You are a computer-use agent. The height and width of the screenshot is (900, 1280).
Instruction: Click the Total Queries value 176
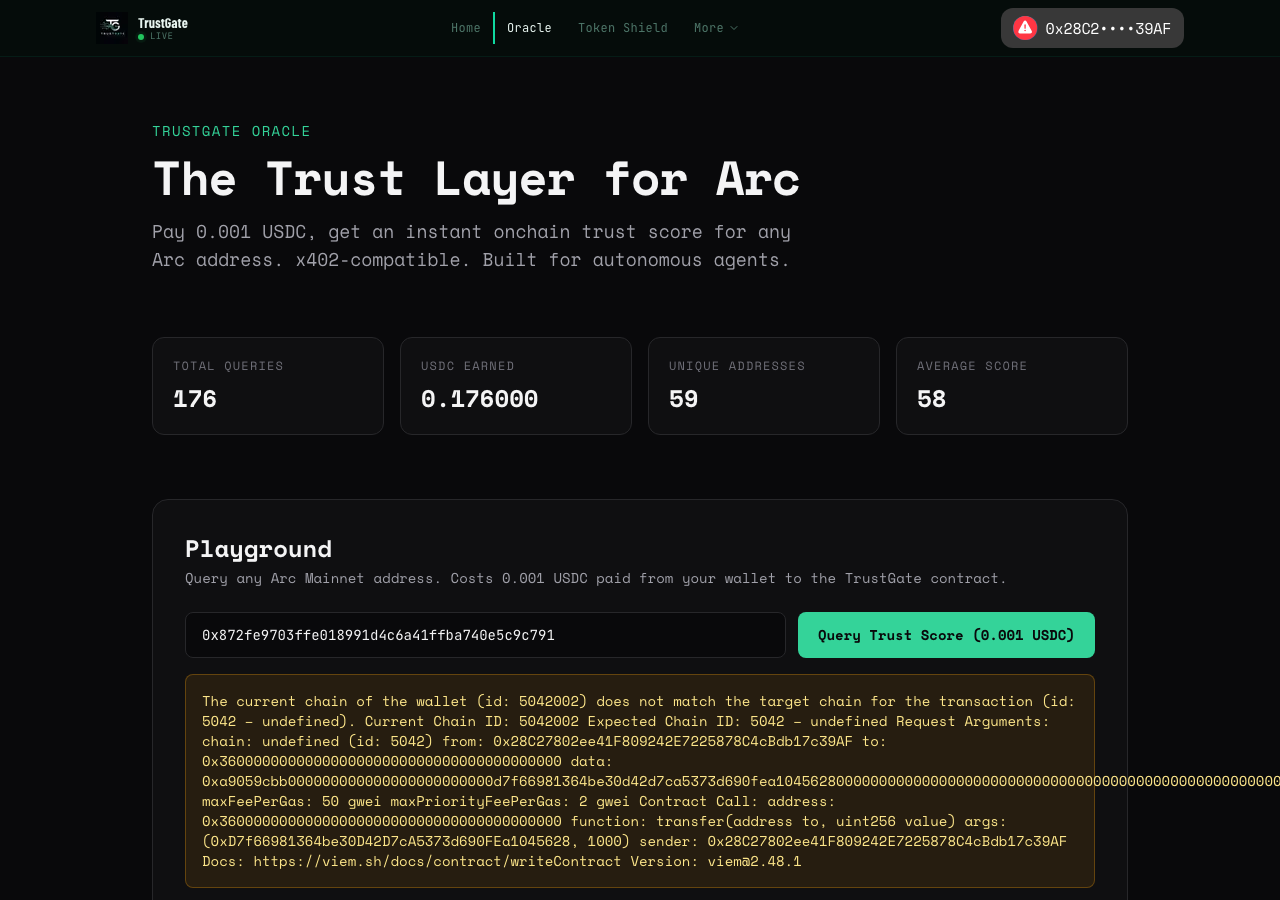(x=195, y=399)
